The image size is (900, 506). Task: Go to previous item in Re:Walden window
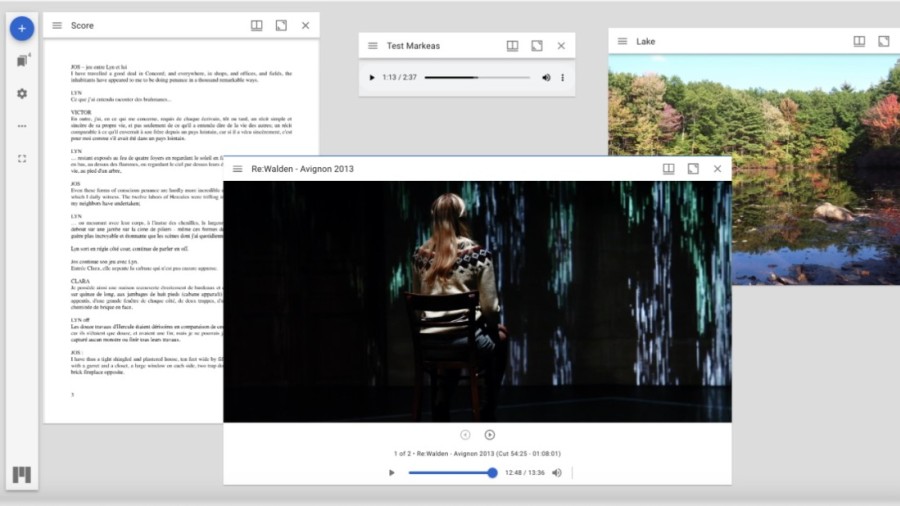coord(465,435)
